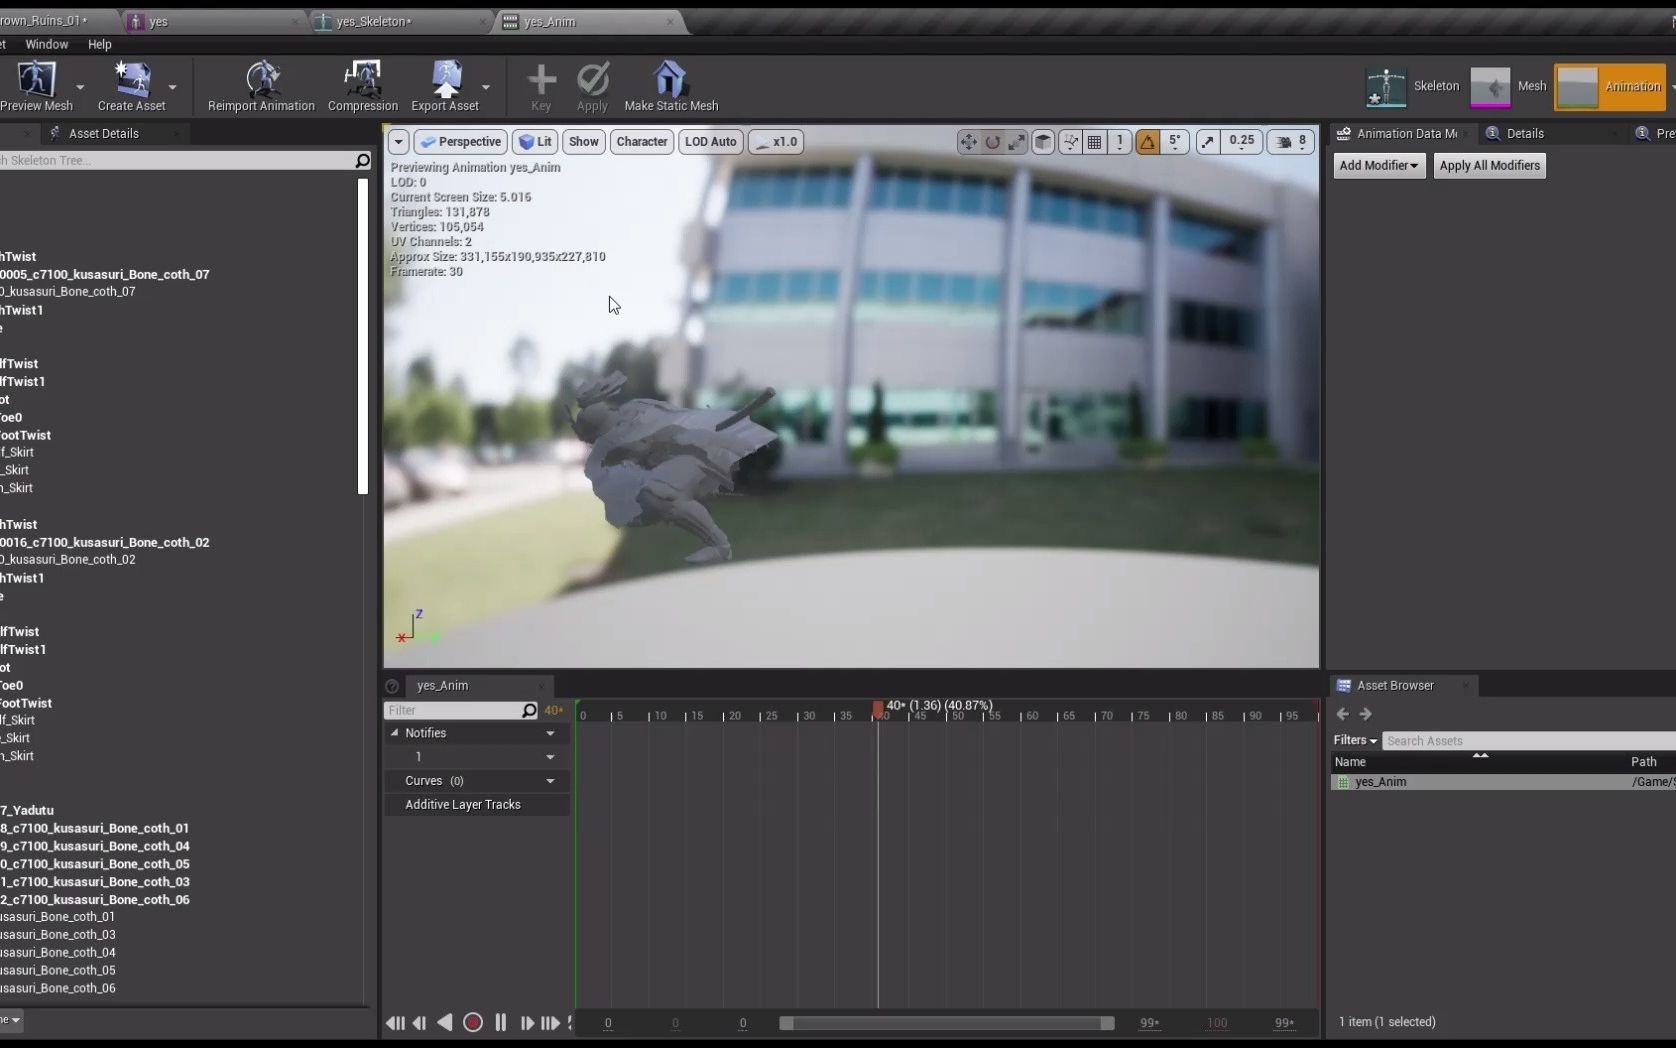Click the LOD Auto button
The width and height of the screenshot is (1676, 1048).
coord(710,141)
